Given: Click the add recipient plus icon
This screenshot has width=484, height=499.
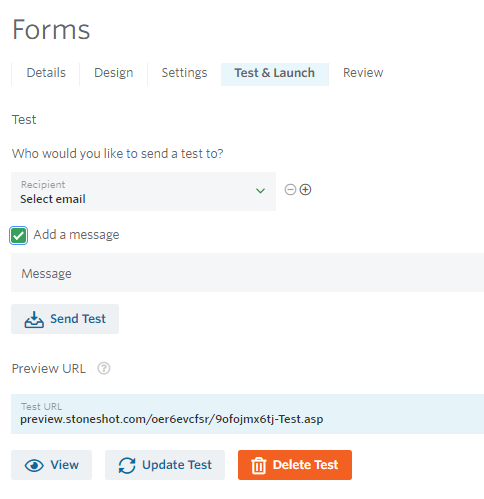Looking at the screenshot, I should [x=305, y=190].
